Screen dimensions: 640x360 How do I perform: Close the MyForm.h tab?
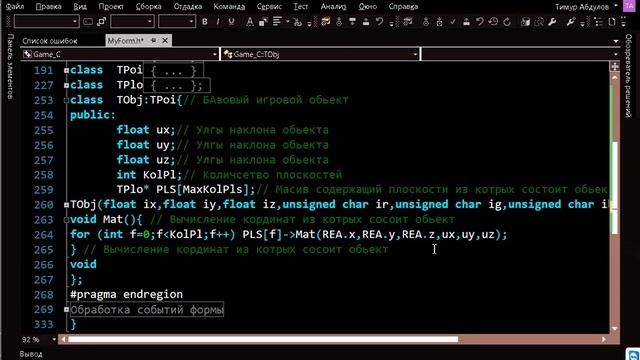pyautogui.click(x=165, y=40)
